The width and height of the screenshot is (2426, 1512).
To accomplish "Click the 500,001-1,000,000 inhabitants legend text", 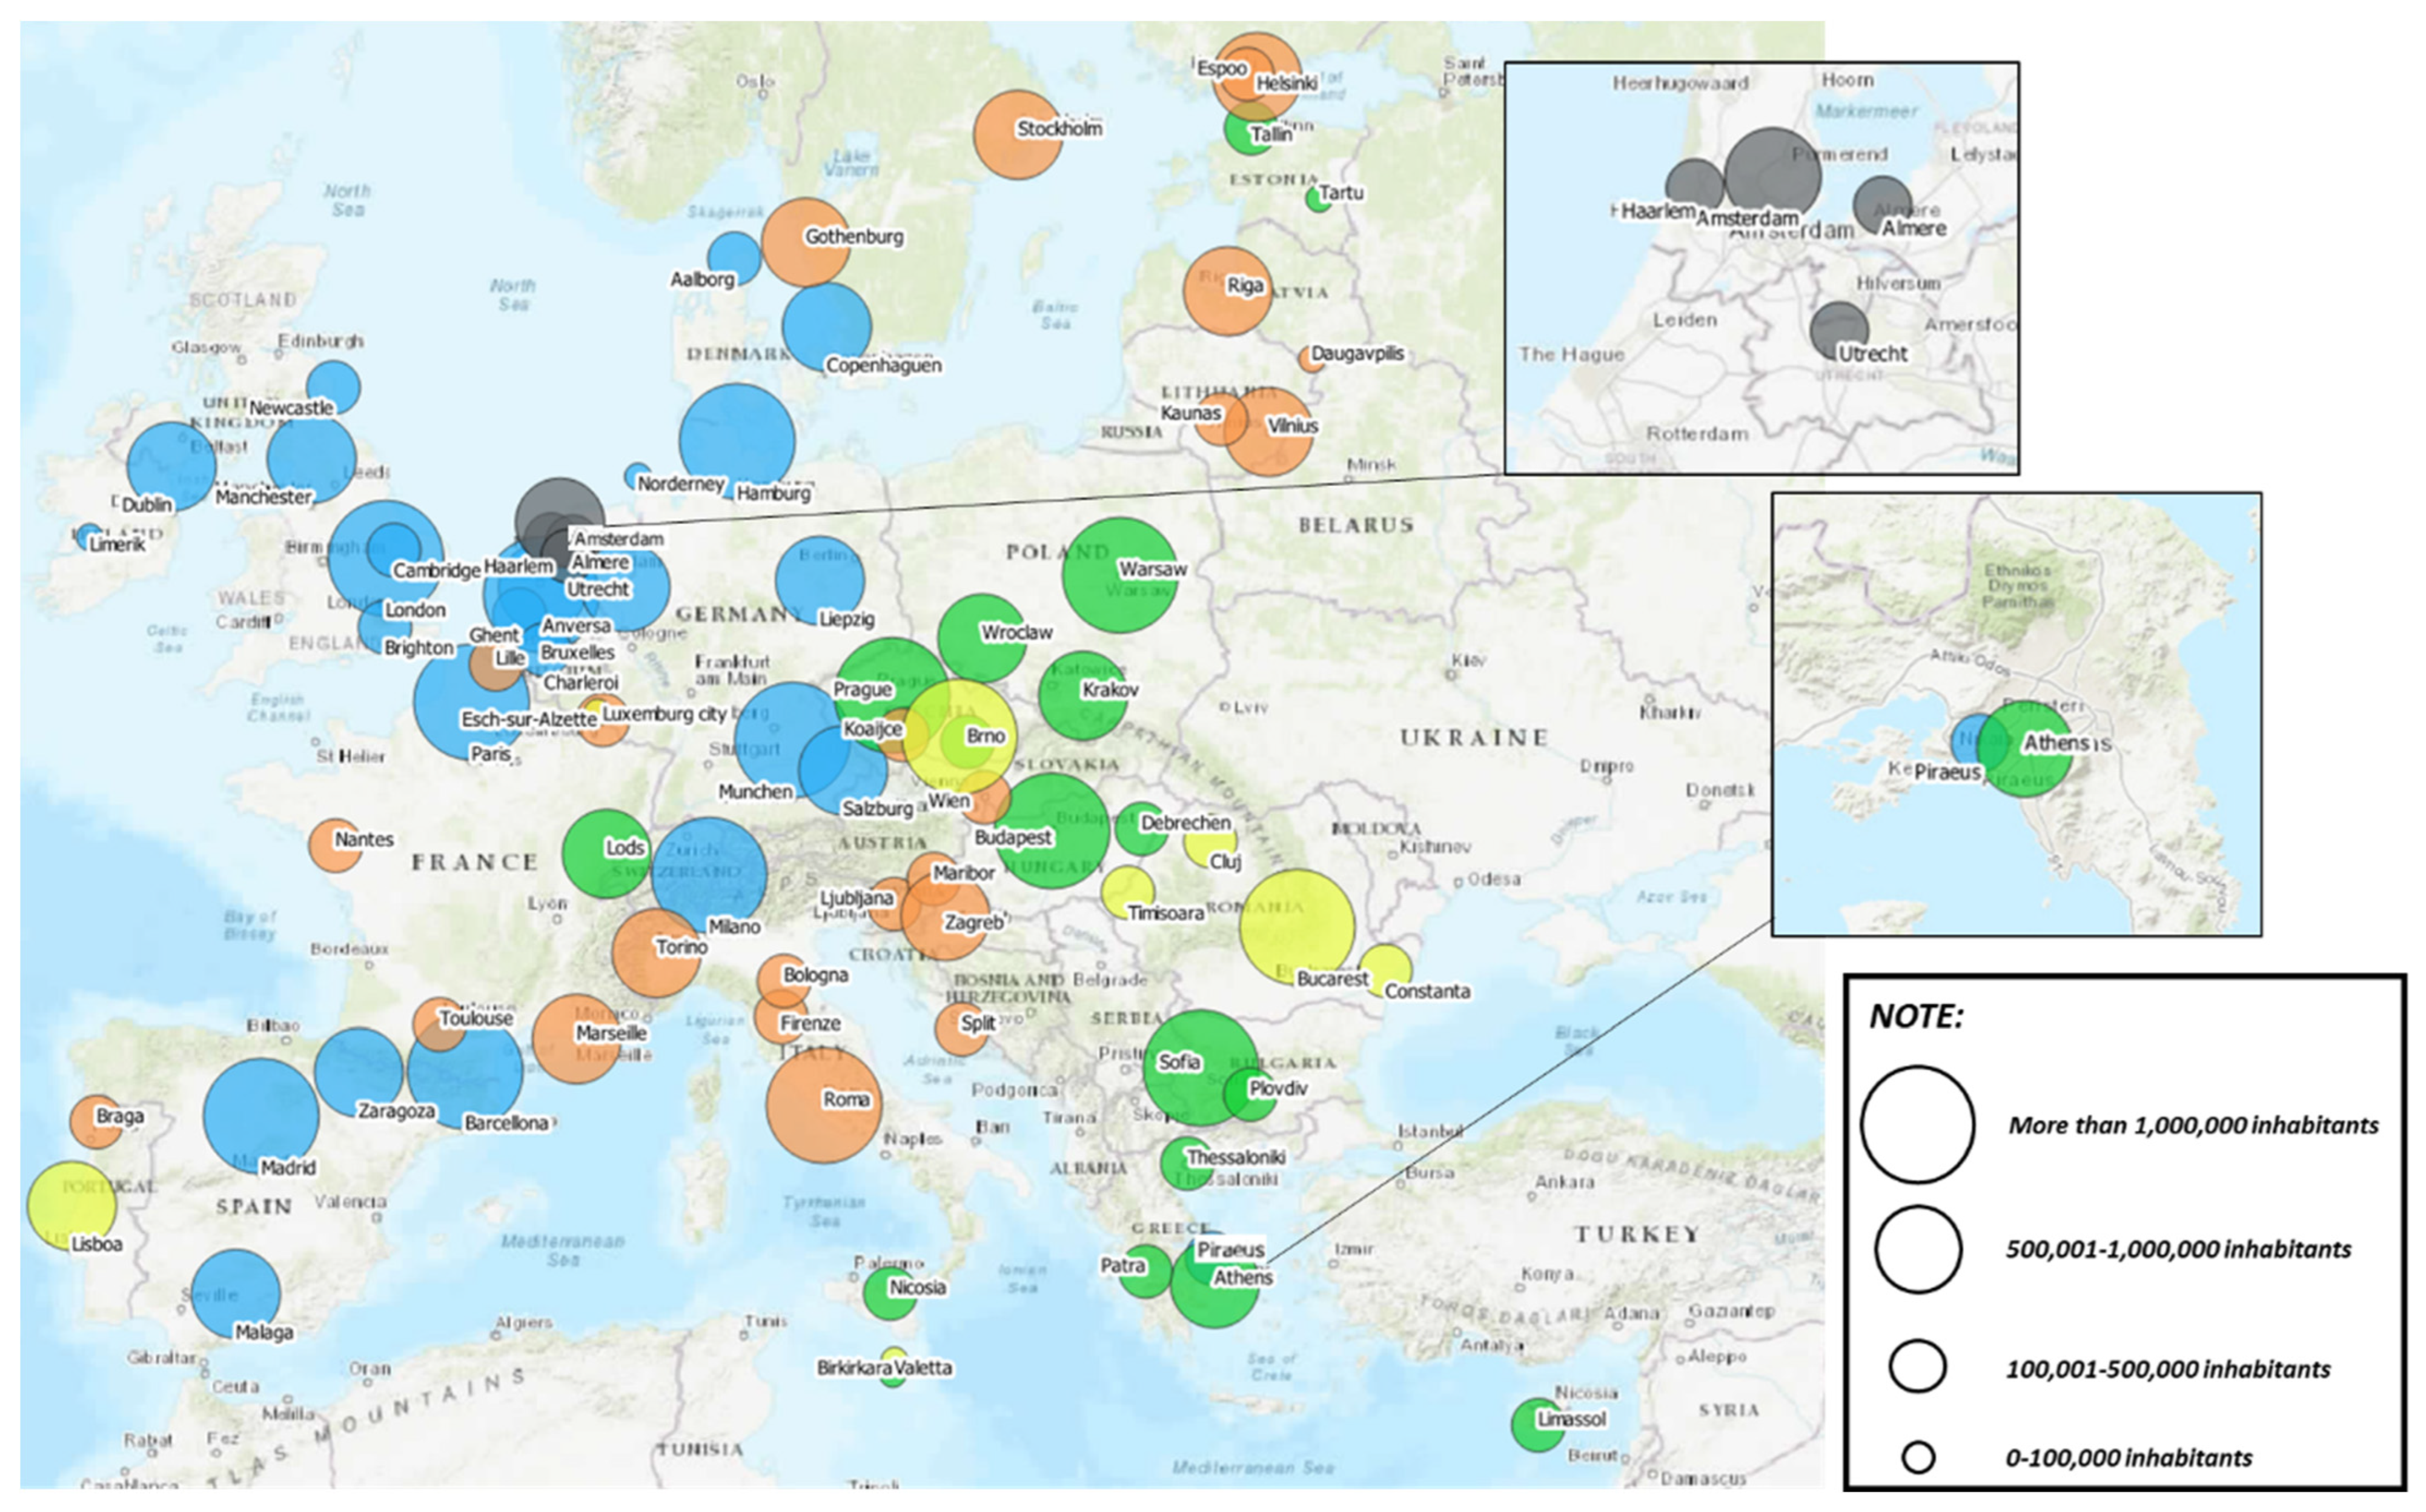I will (2177, 1249).
